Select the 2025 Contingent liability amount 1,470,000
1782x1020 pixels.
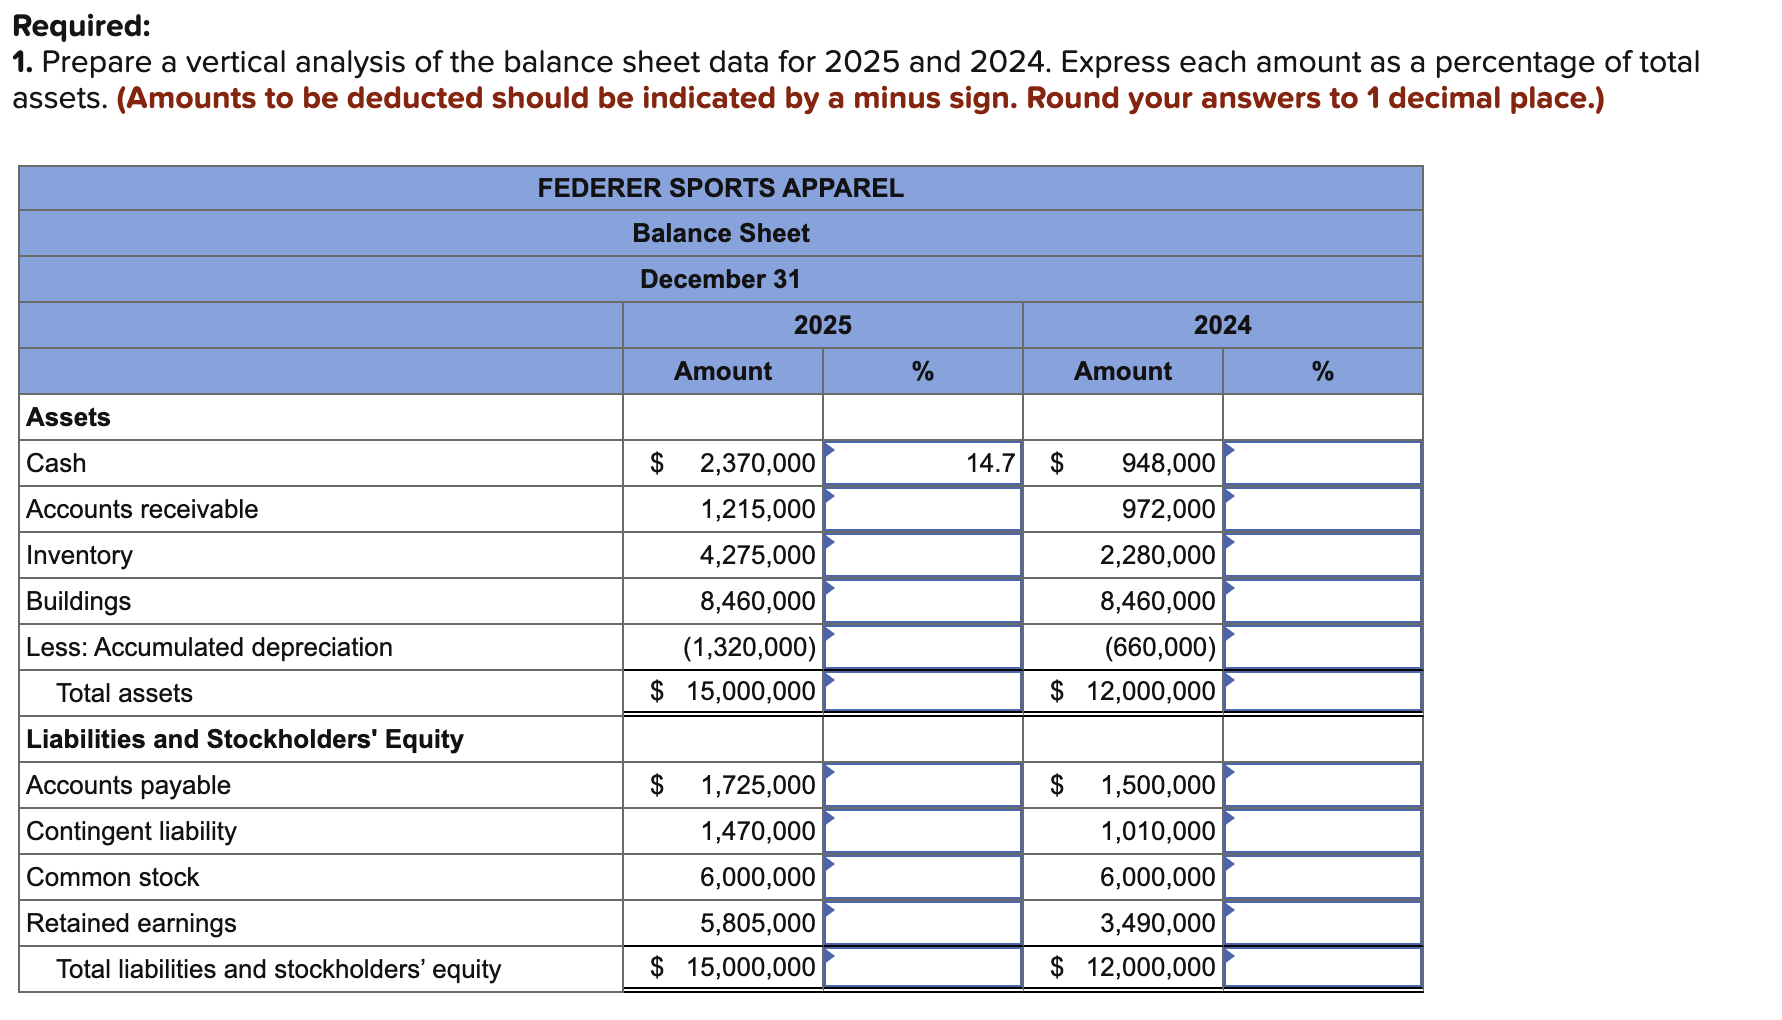coord(757,831)
